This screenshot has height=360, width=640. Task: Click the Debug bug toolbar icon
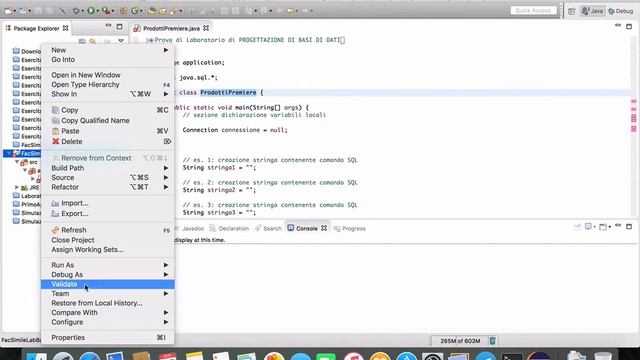pyautogui.click(x=76, y=11)
